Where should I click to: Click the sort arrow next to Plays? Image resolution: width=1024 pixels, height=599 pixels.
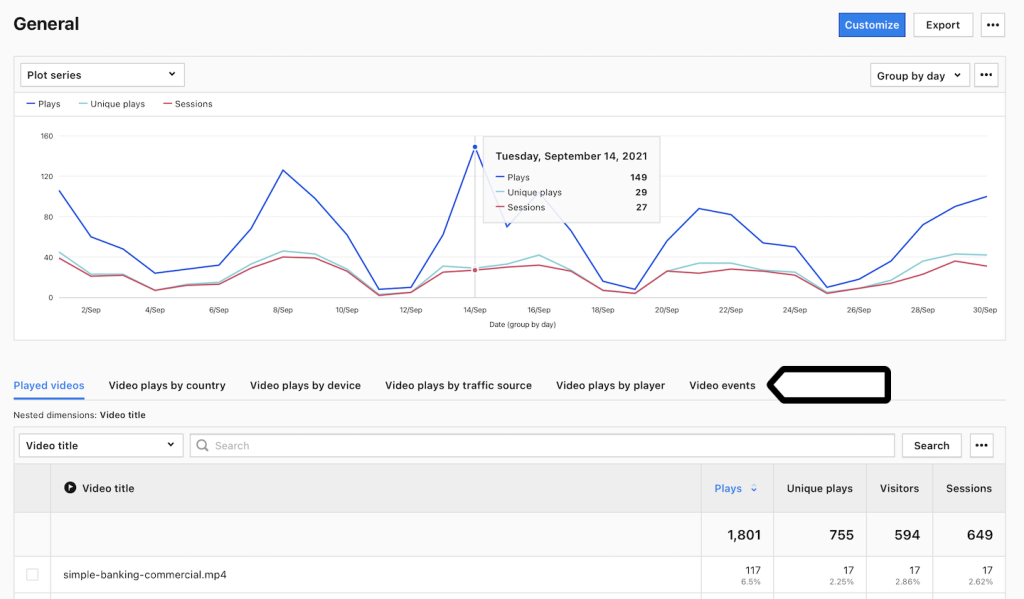tap(754, 489)
